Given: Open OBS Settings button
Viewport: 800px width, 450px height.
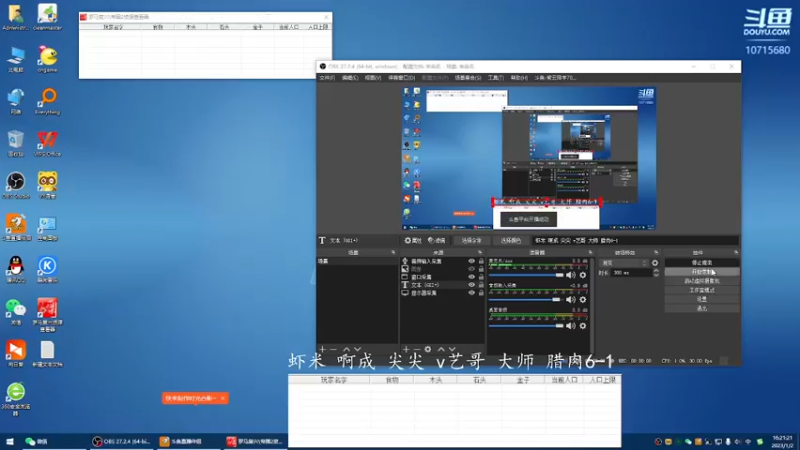Looking at the screenshot, I should pos(702,299).
